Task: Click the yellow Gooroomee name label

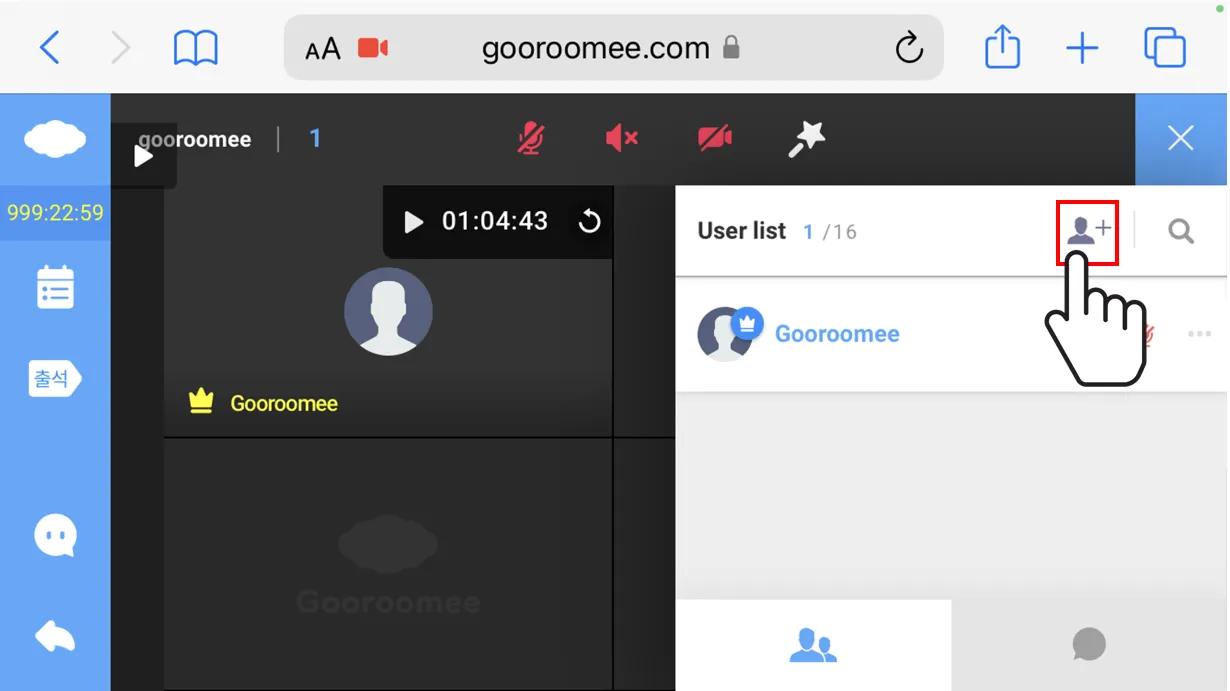Action: pyautogui.click(x=284, y=403)
